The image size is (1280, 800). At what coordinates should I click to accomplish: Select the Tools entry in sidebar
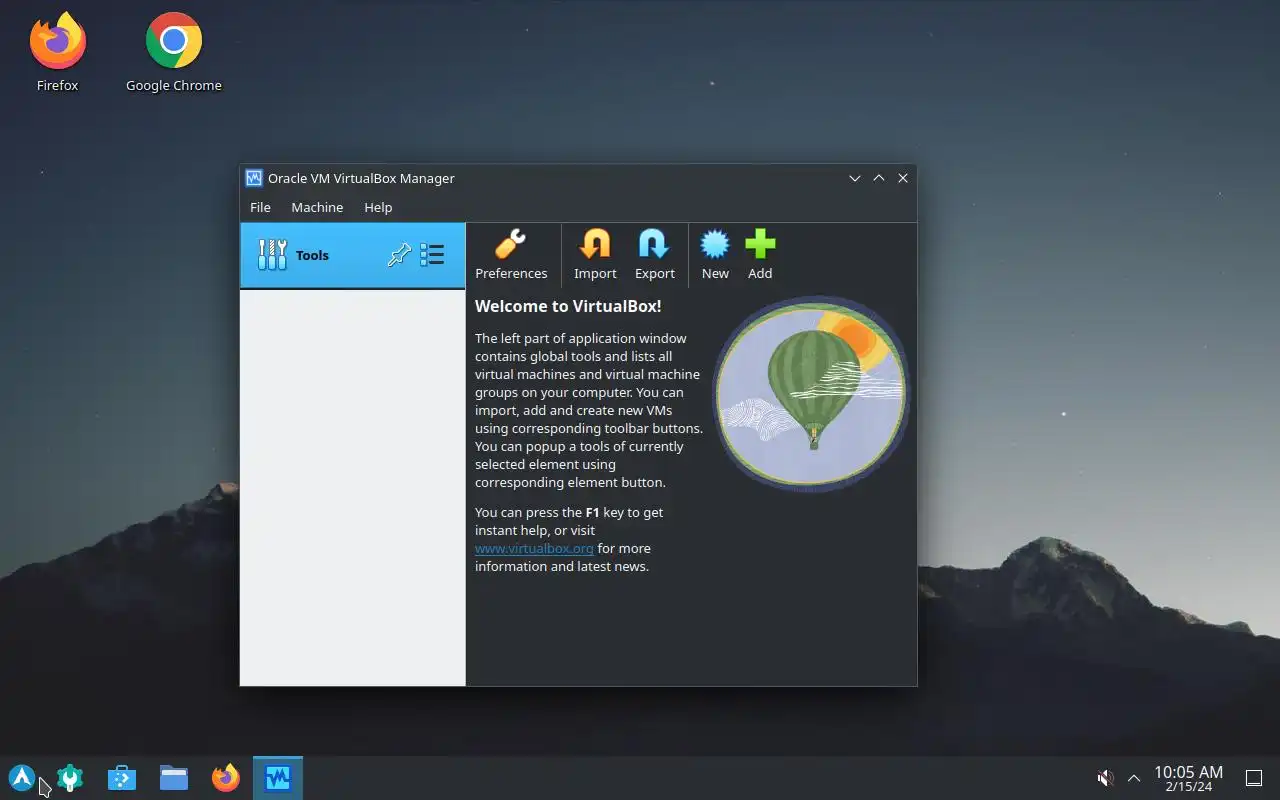pyautogui.click(x=352, y=255)
